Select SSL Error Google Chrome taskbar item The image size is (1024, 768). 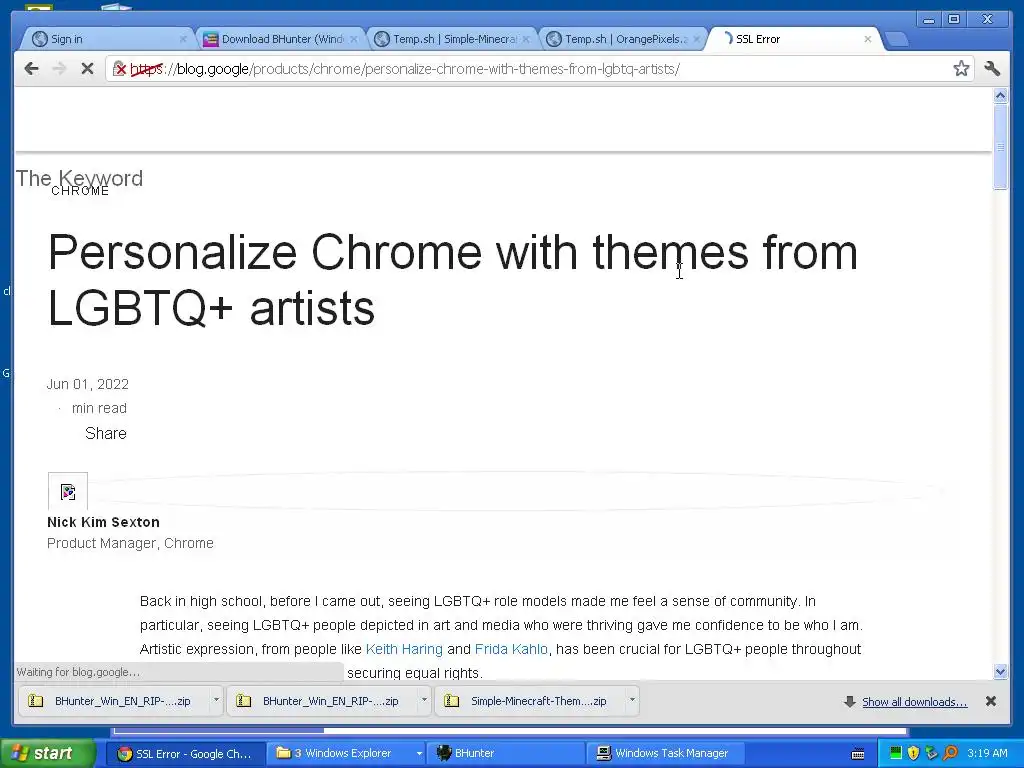coord(185,754)
